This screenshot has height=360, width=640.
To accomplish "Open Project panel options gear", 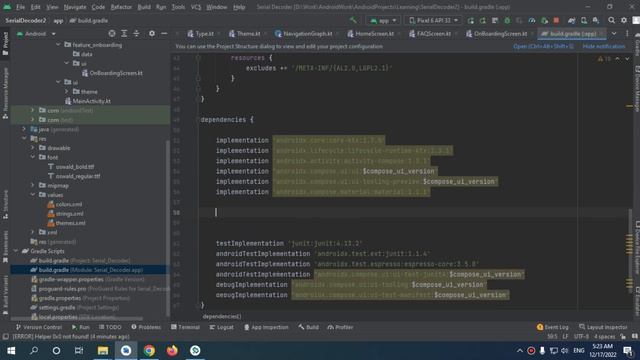I will 151,33.
